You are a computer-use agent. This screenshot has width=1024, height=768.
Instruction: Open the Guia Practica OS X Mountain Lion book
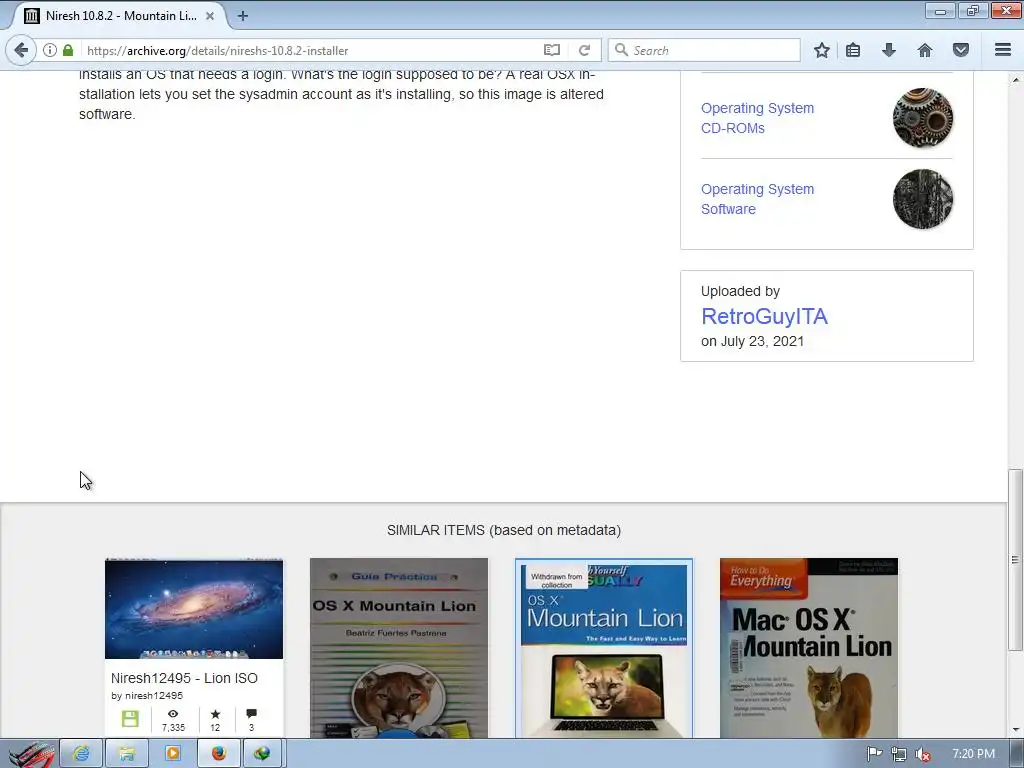398,648
